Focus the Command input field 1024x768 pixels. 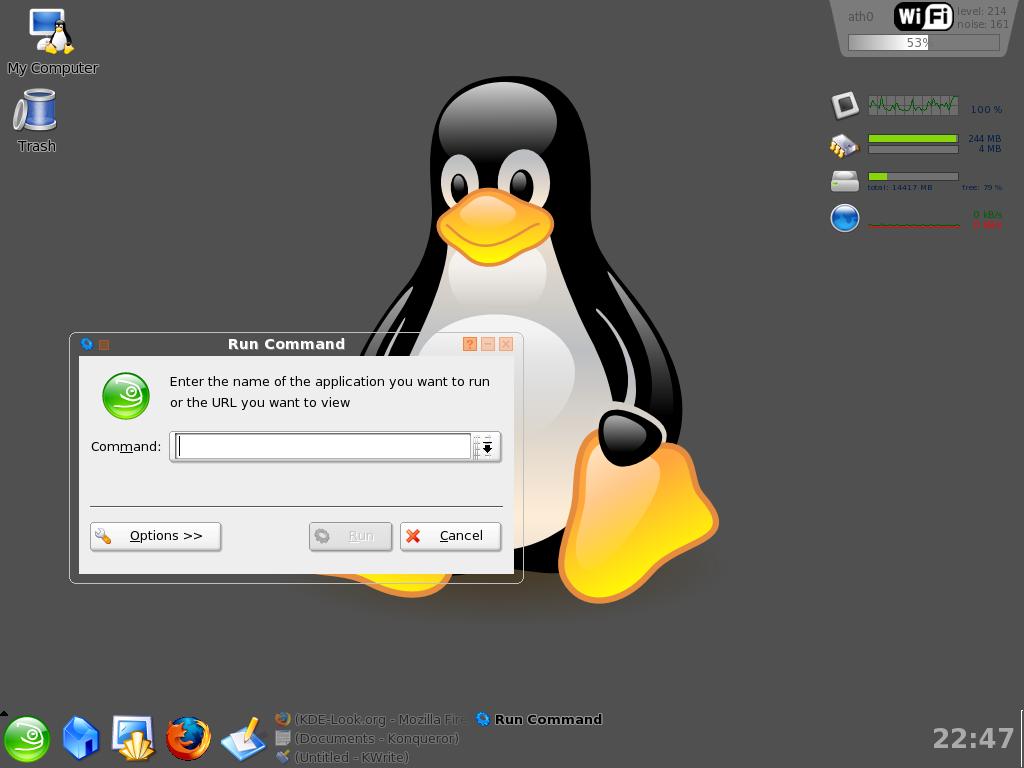pos(323,447)
